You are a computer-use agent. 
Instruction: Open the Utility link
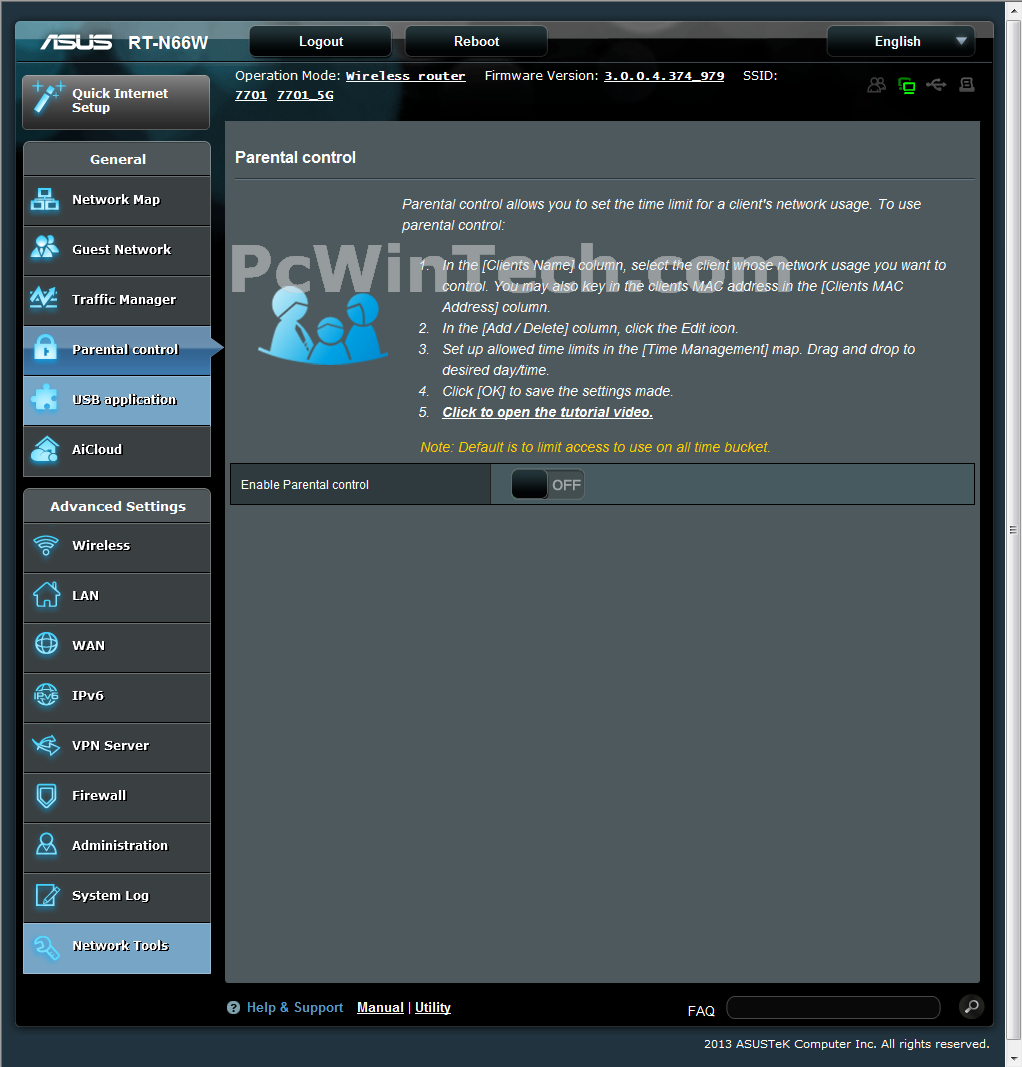433,1007
